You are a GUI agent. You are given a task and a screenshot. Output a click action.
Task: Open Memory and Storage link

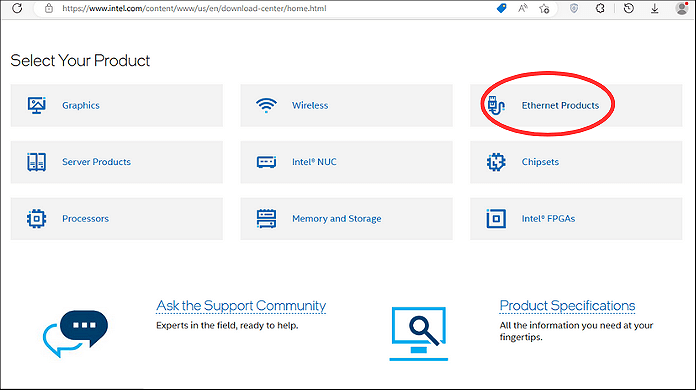(336, 219)
